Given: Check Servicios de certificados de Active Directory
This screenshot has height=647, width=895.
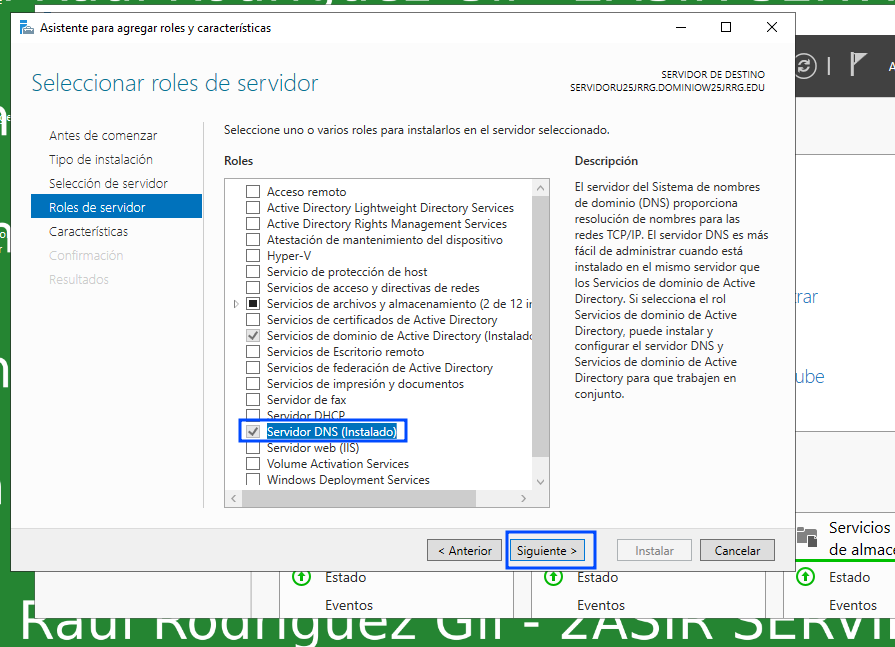Looking at the screenshot, I should tap(253, 320).
